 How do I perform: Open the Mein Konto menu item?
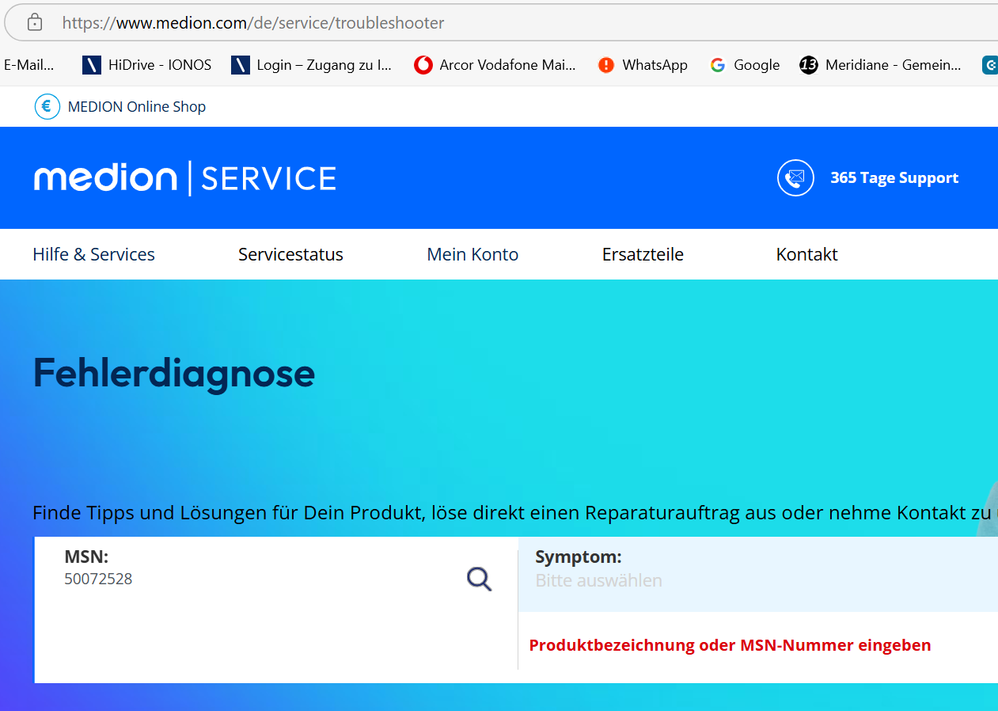tap(472, 254)
